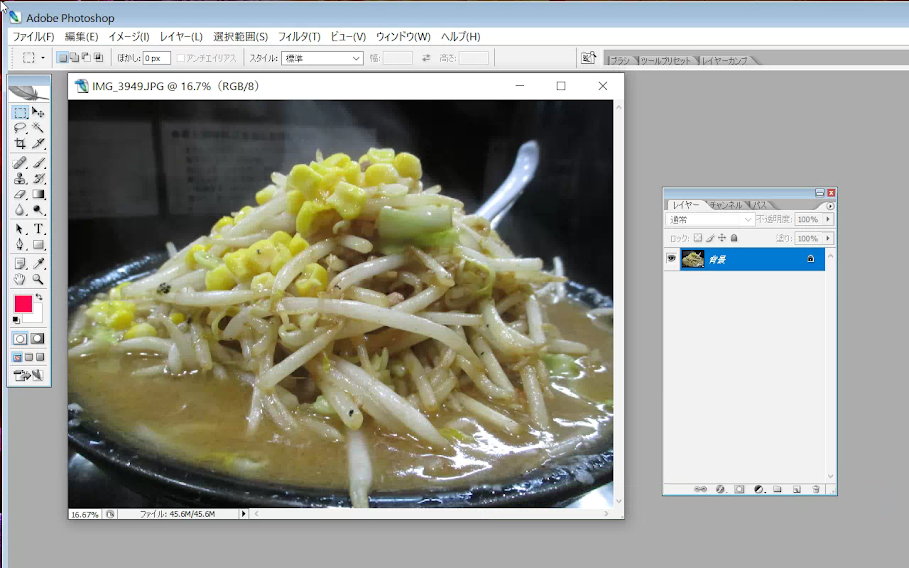Toggle the アンチエイリアス checkbox
The width and height of the screenshot is (909, 568).
[180, 58]
